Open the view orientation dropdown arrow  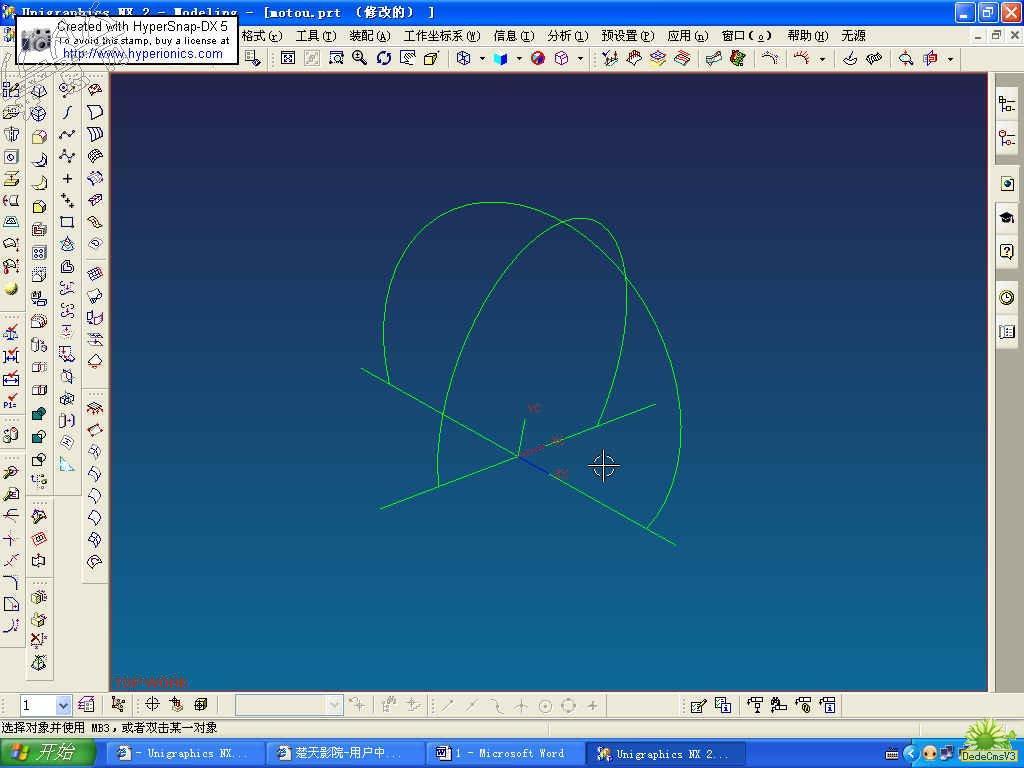(482, 59)
